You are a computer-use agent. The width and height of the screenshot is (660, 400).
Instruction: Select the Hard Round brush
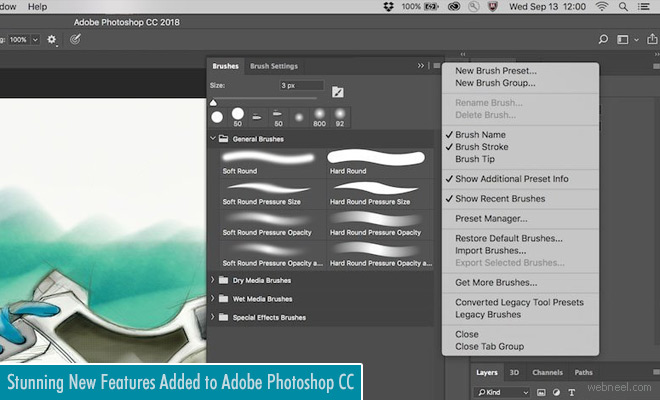point(380,163)
